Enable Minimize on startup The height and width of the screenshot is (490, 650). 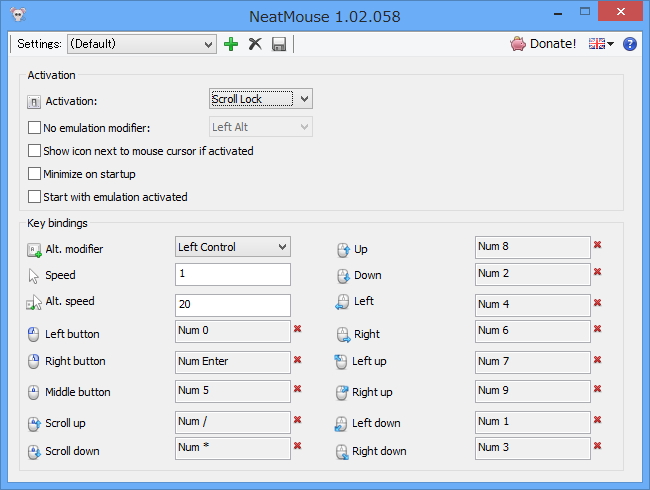34,174
